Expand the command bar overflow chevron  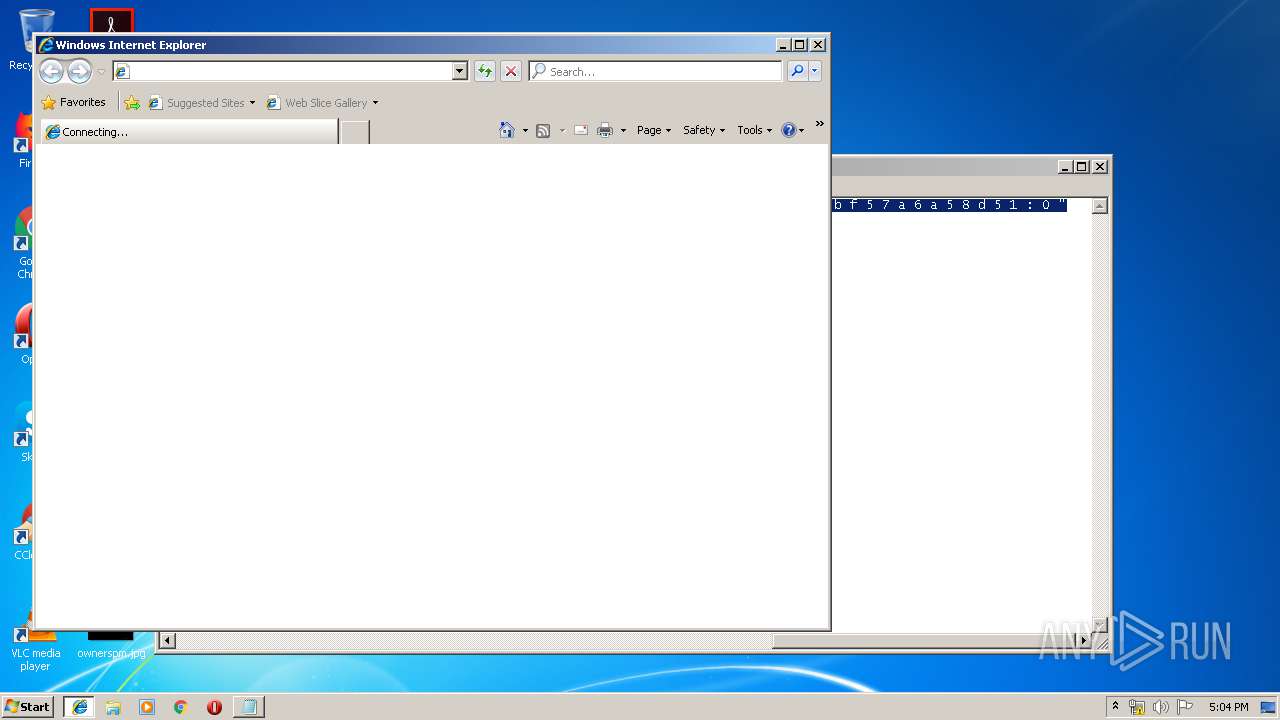[820, 124]
